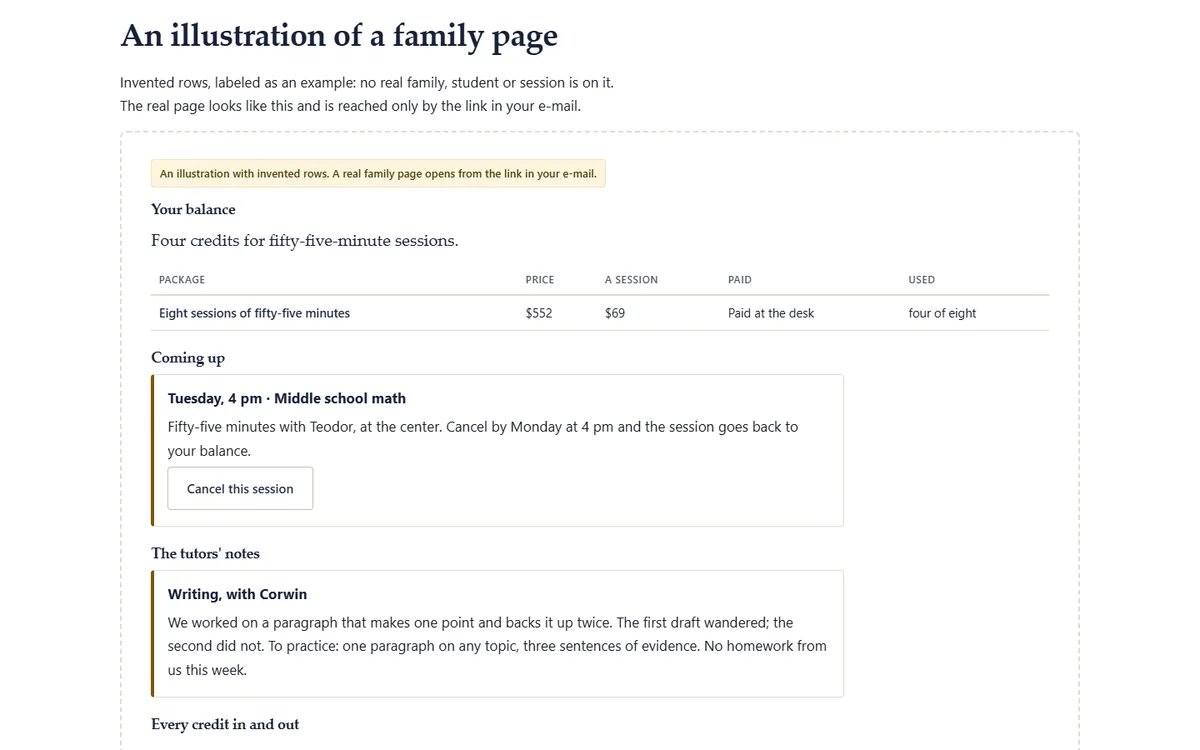
Task: Click 'Tuesday, 4 pm · Middle school math' title
Action: (287, 398)
